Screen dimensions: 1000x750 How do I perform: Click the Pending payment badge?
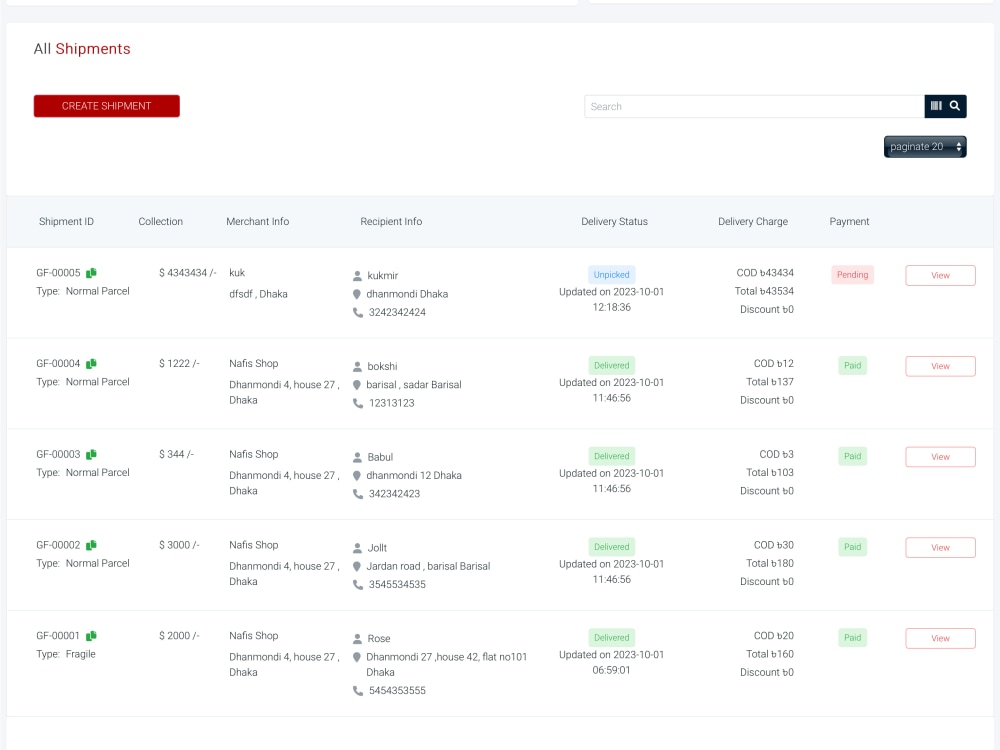(852, 275)
